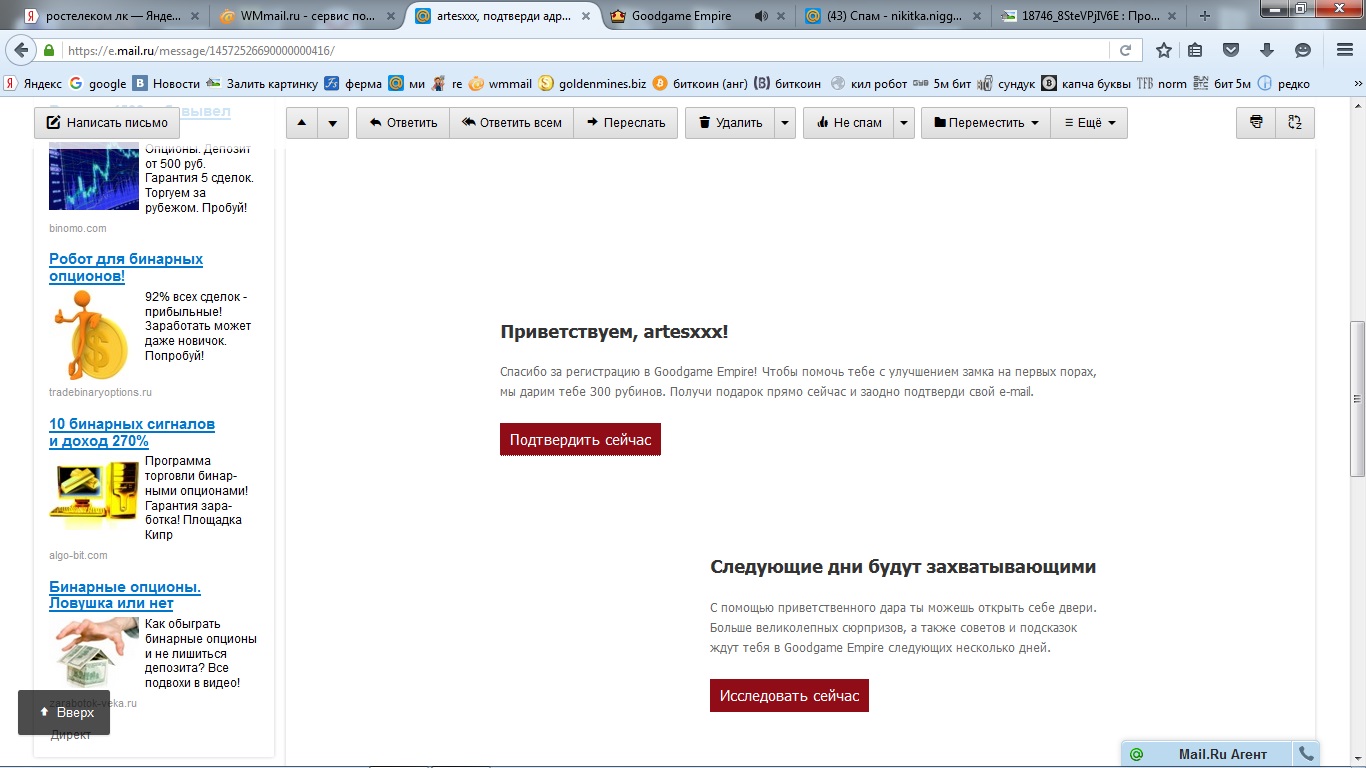Open the Mail.Ru Agent phone icon

(1305, 754)
